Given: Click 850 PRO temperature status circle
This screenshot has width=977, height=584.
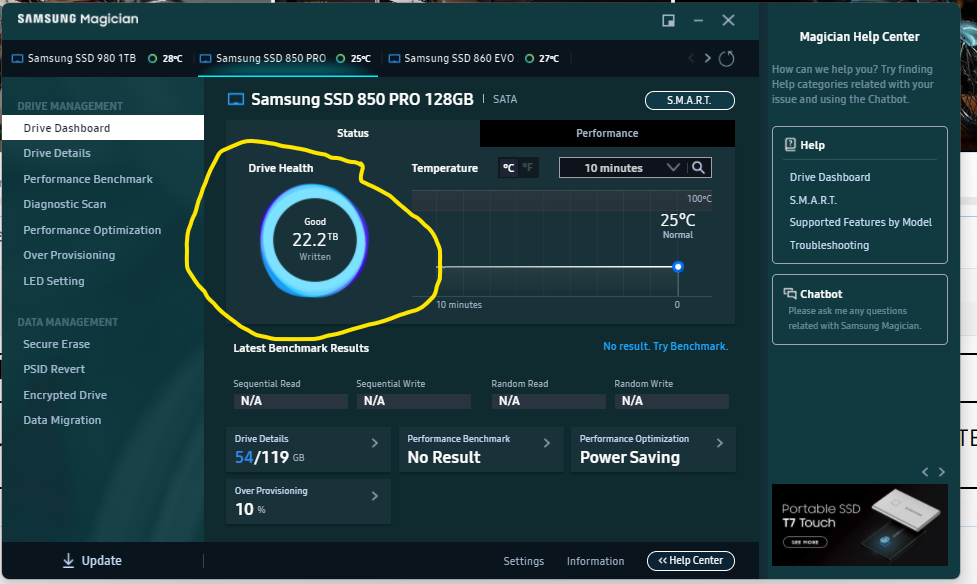Looking at the screenshot, I should coord(340,59).
